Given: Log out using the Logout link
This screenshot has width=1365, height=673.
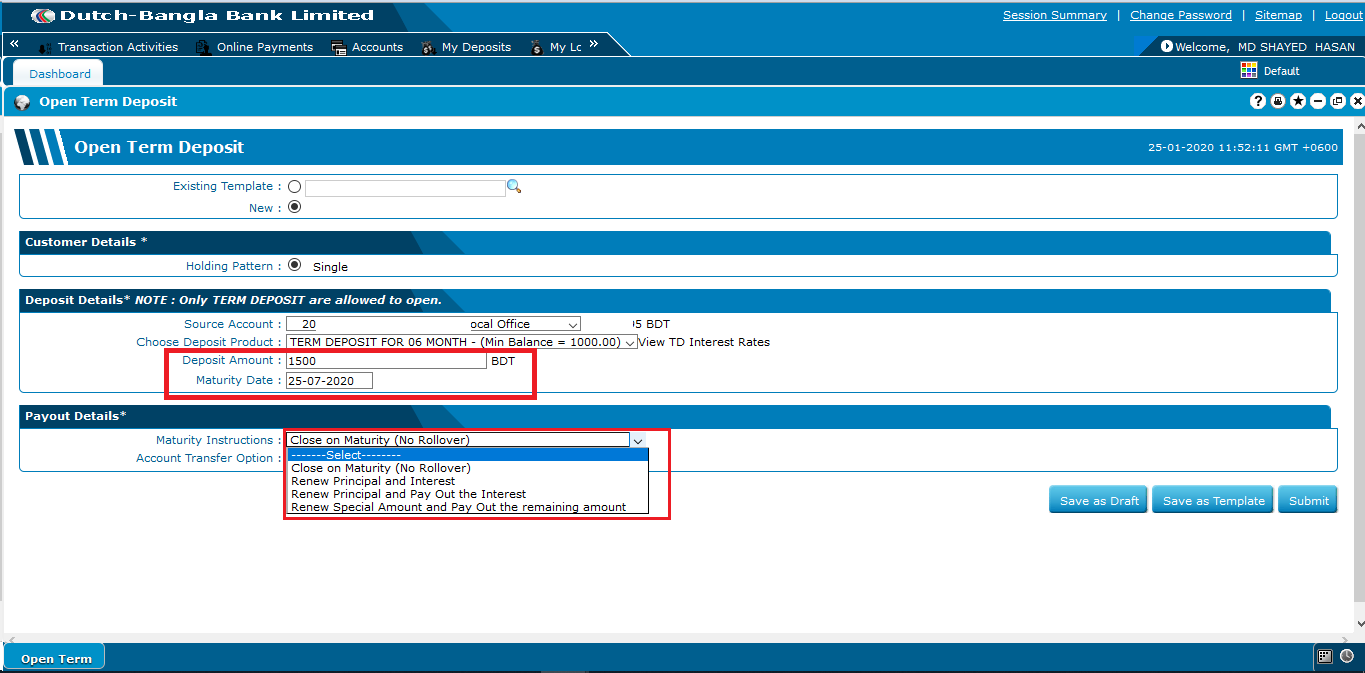Looking at the screenshot, I should point(1344,15).
